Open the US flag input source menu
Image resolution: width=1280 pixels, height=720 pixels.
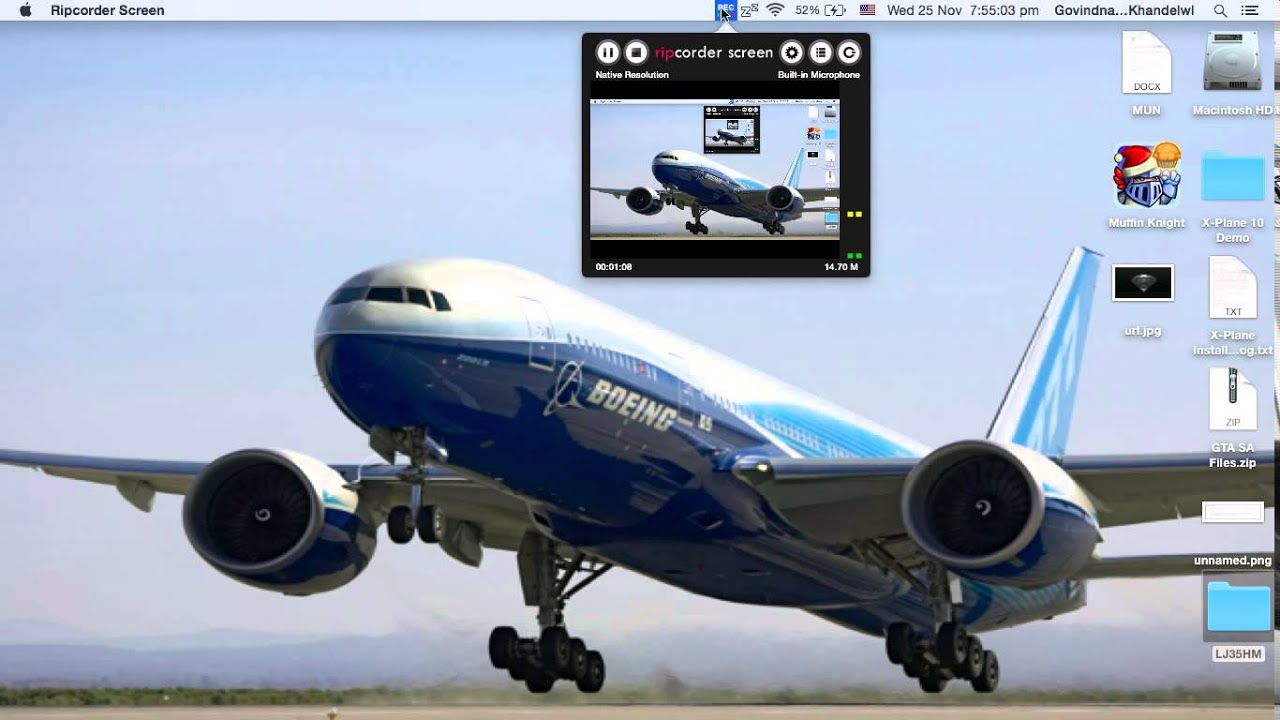(x=867, y=10)
